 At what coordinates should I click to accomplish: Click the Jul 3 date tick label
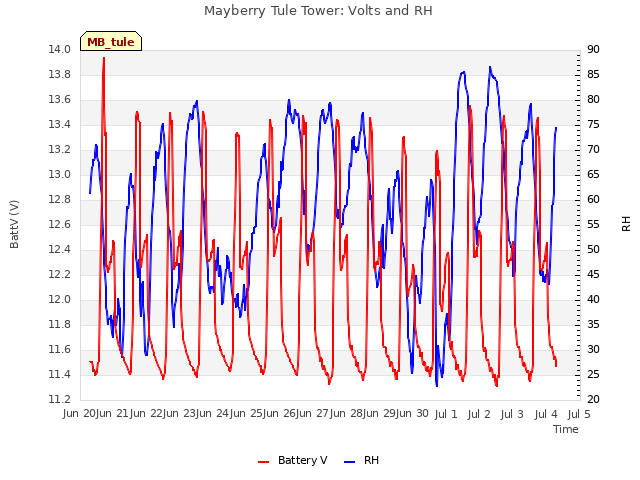coord(512,414)
